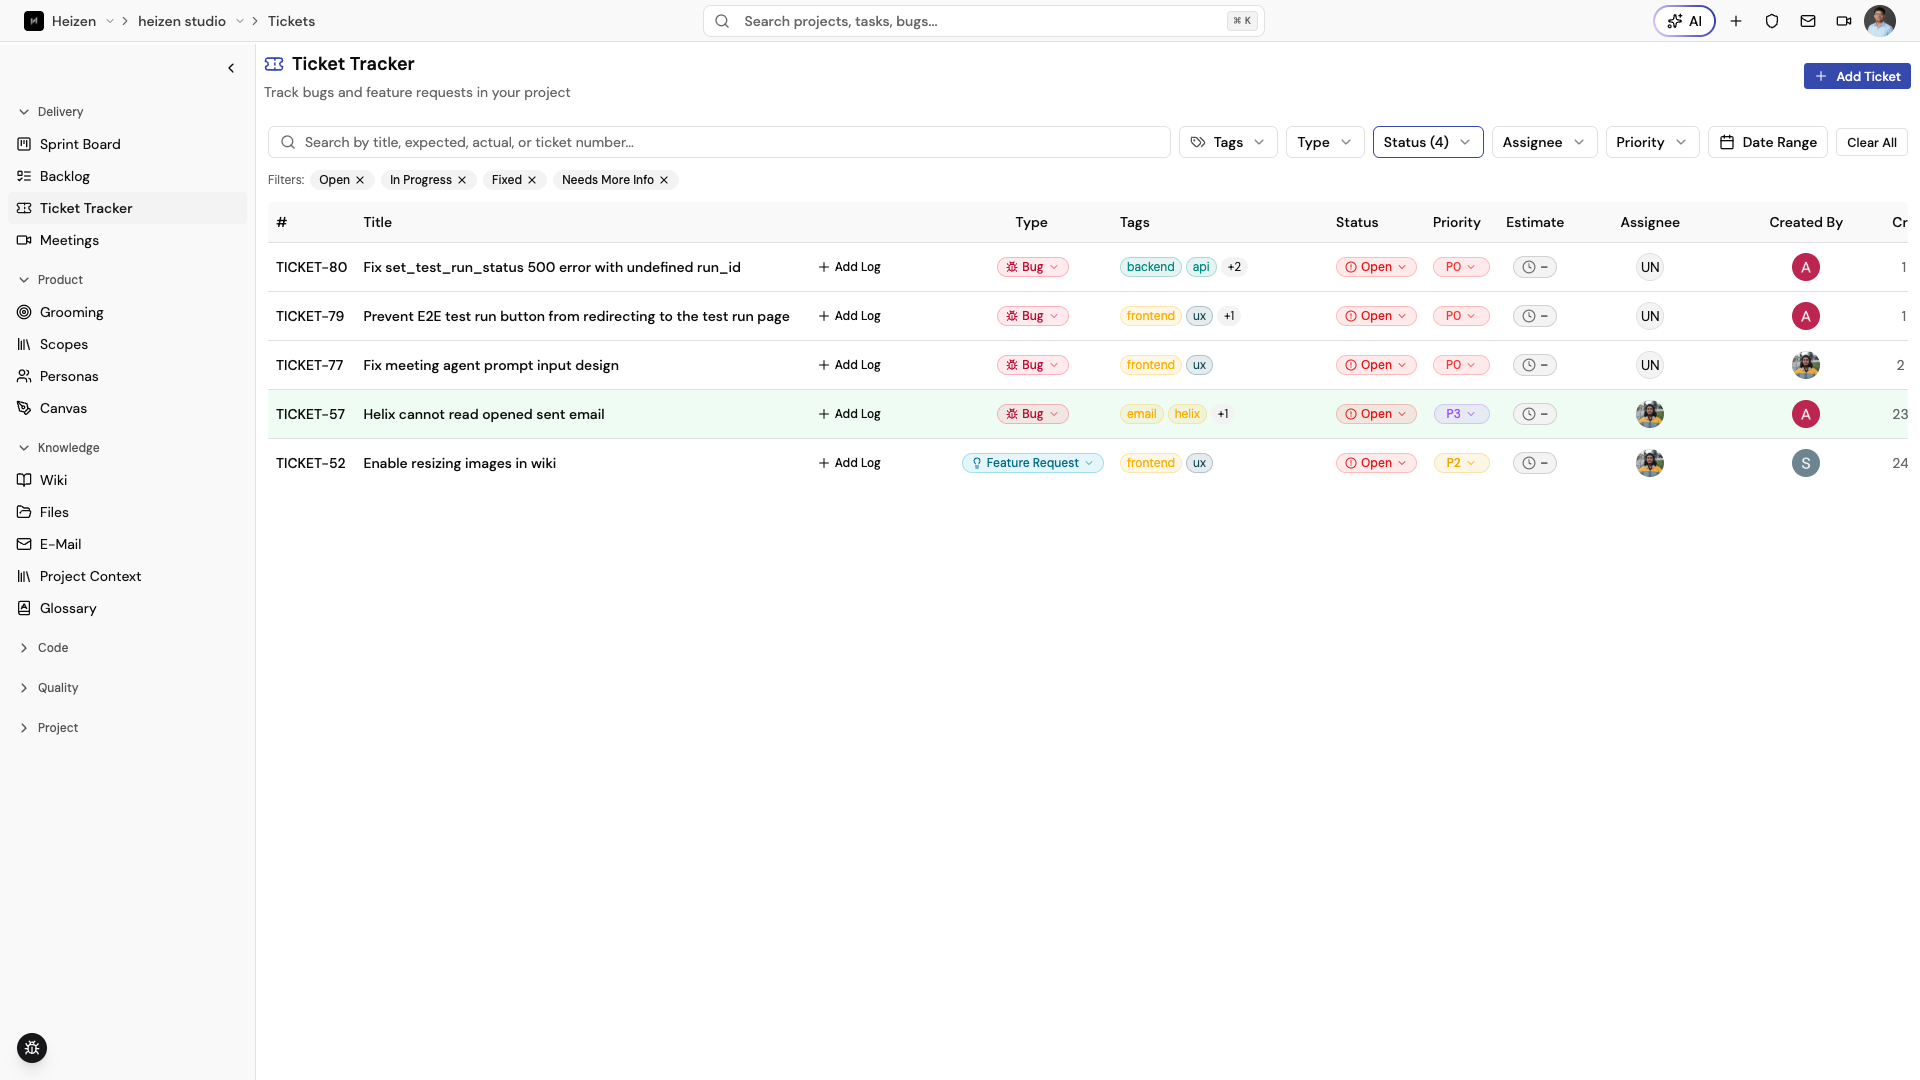Open the mail icon in top bar
This screenshot has height=1080, width=1920.
point(1808,21)
